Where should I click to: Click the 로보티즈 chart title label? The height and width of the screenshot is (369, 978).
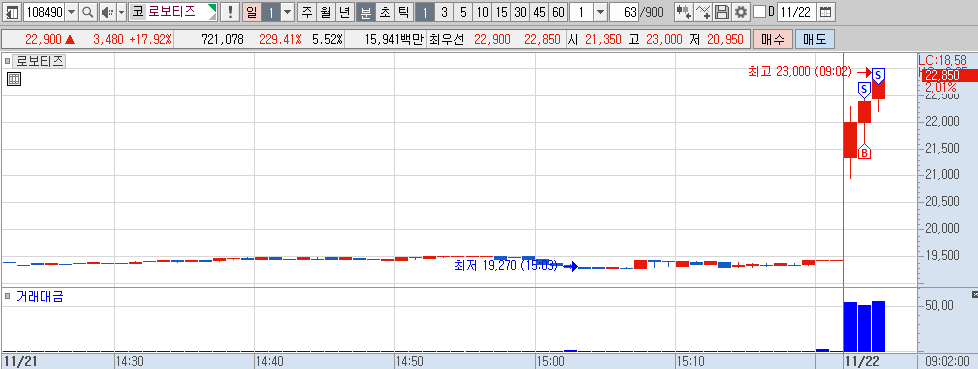[40, 62]
